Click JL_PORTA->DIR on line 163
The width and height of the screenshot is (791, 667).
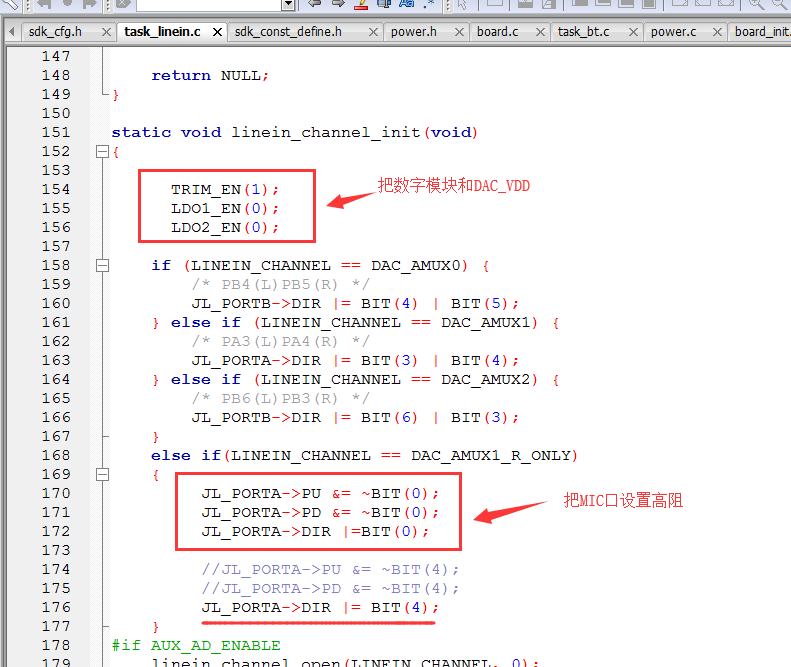click(256, 361)
